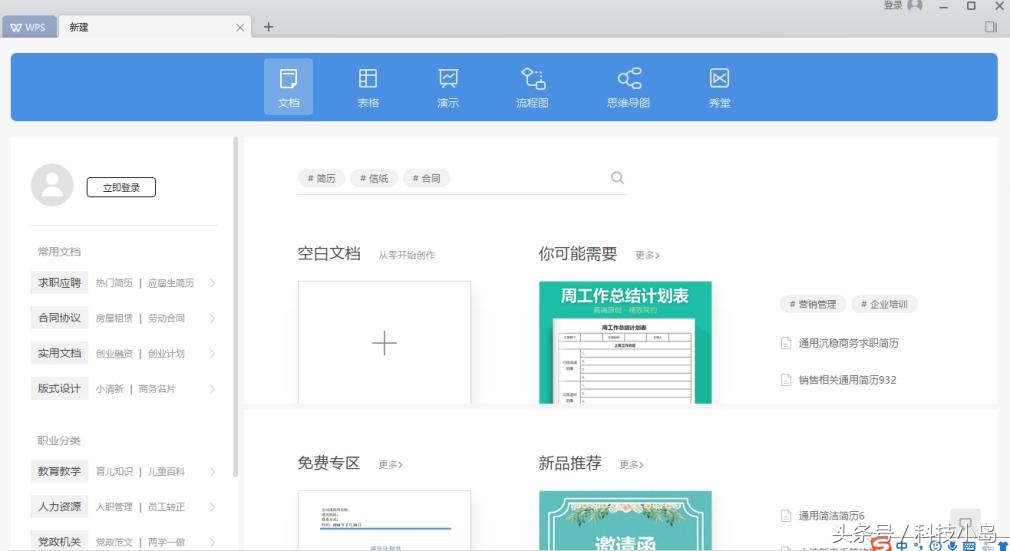This screenshot has width=1010, height=551.
Task: Click the search magnifier icon
Action: pyautogui.click(x=617, y=177)
